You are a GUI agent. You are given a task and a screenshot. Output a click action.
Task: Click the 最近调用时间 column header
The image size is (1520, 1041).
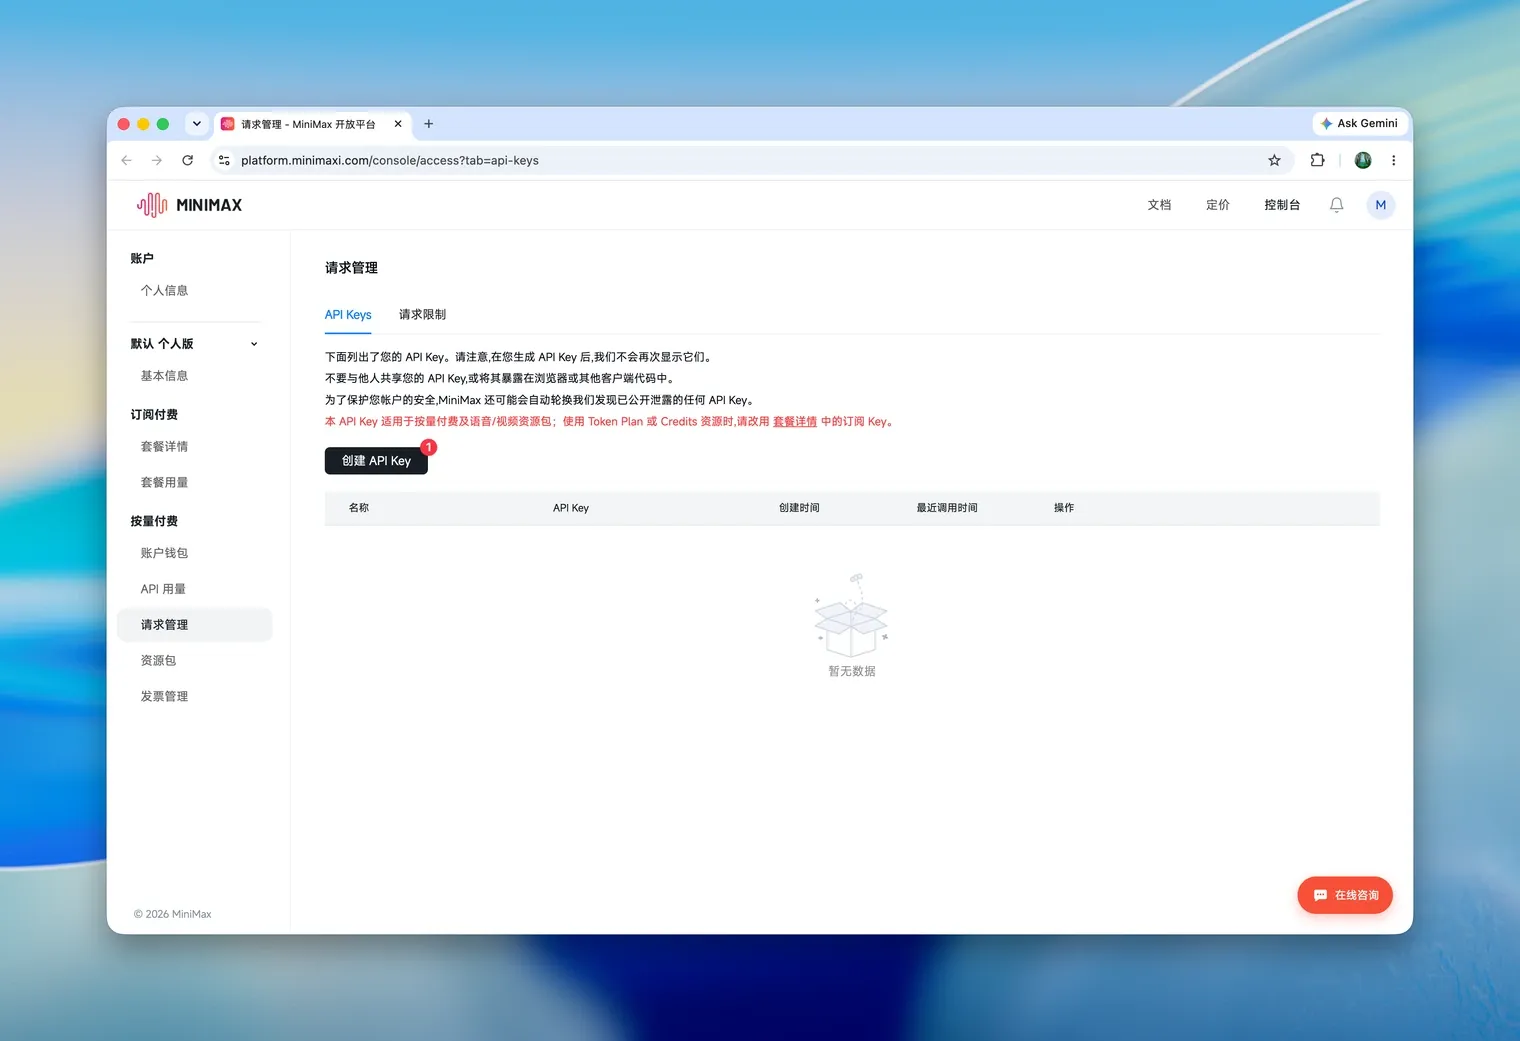(x=947, y=508)
